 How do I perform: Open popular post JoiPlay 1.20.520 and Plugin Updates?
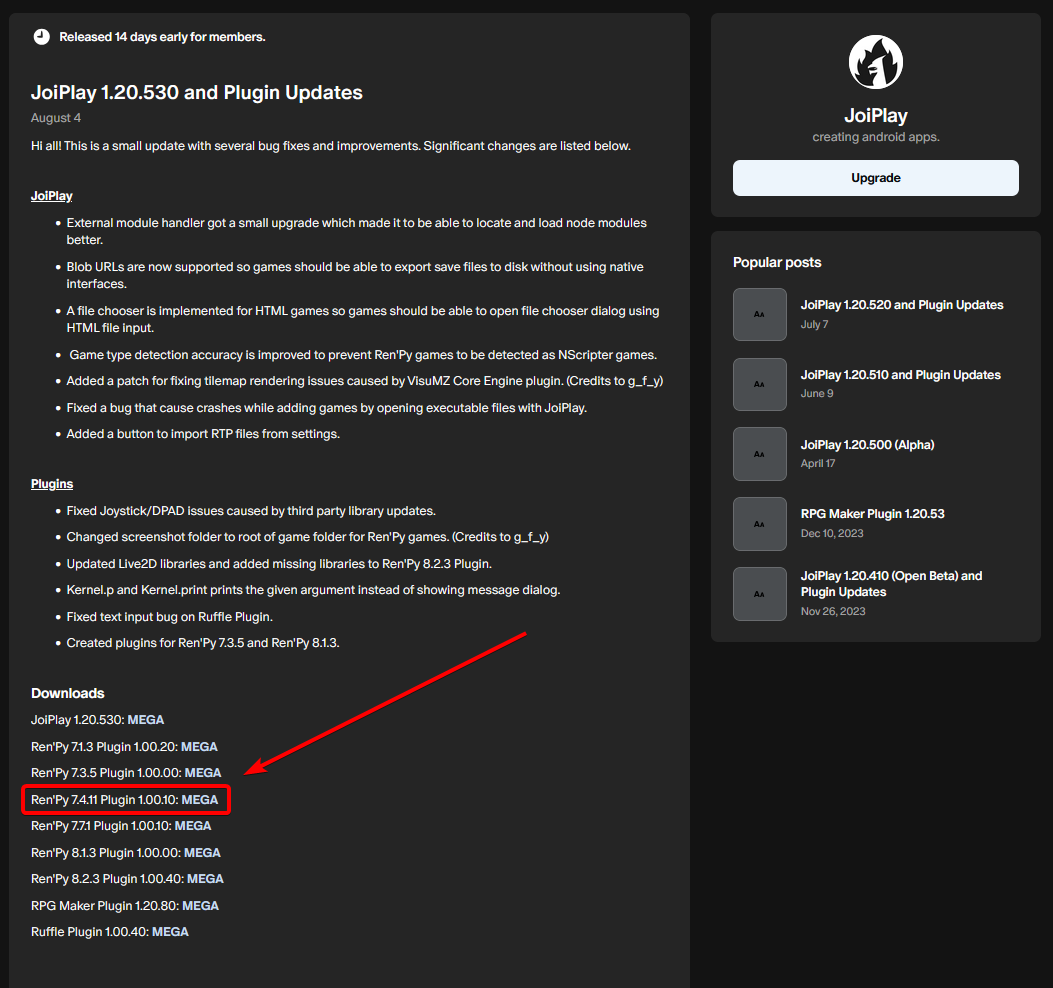tap(902, 305)
